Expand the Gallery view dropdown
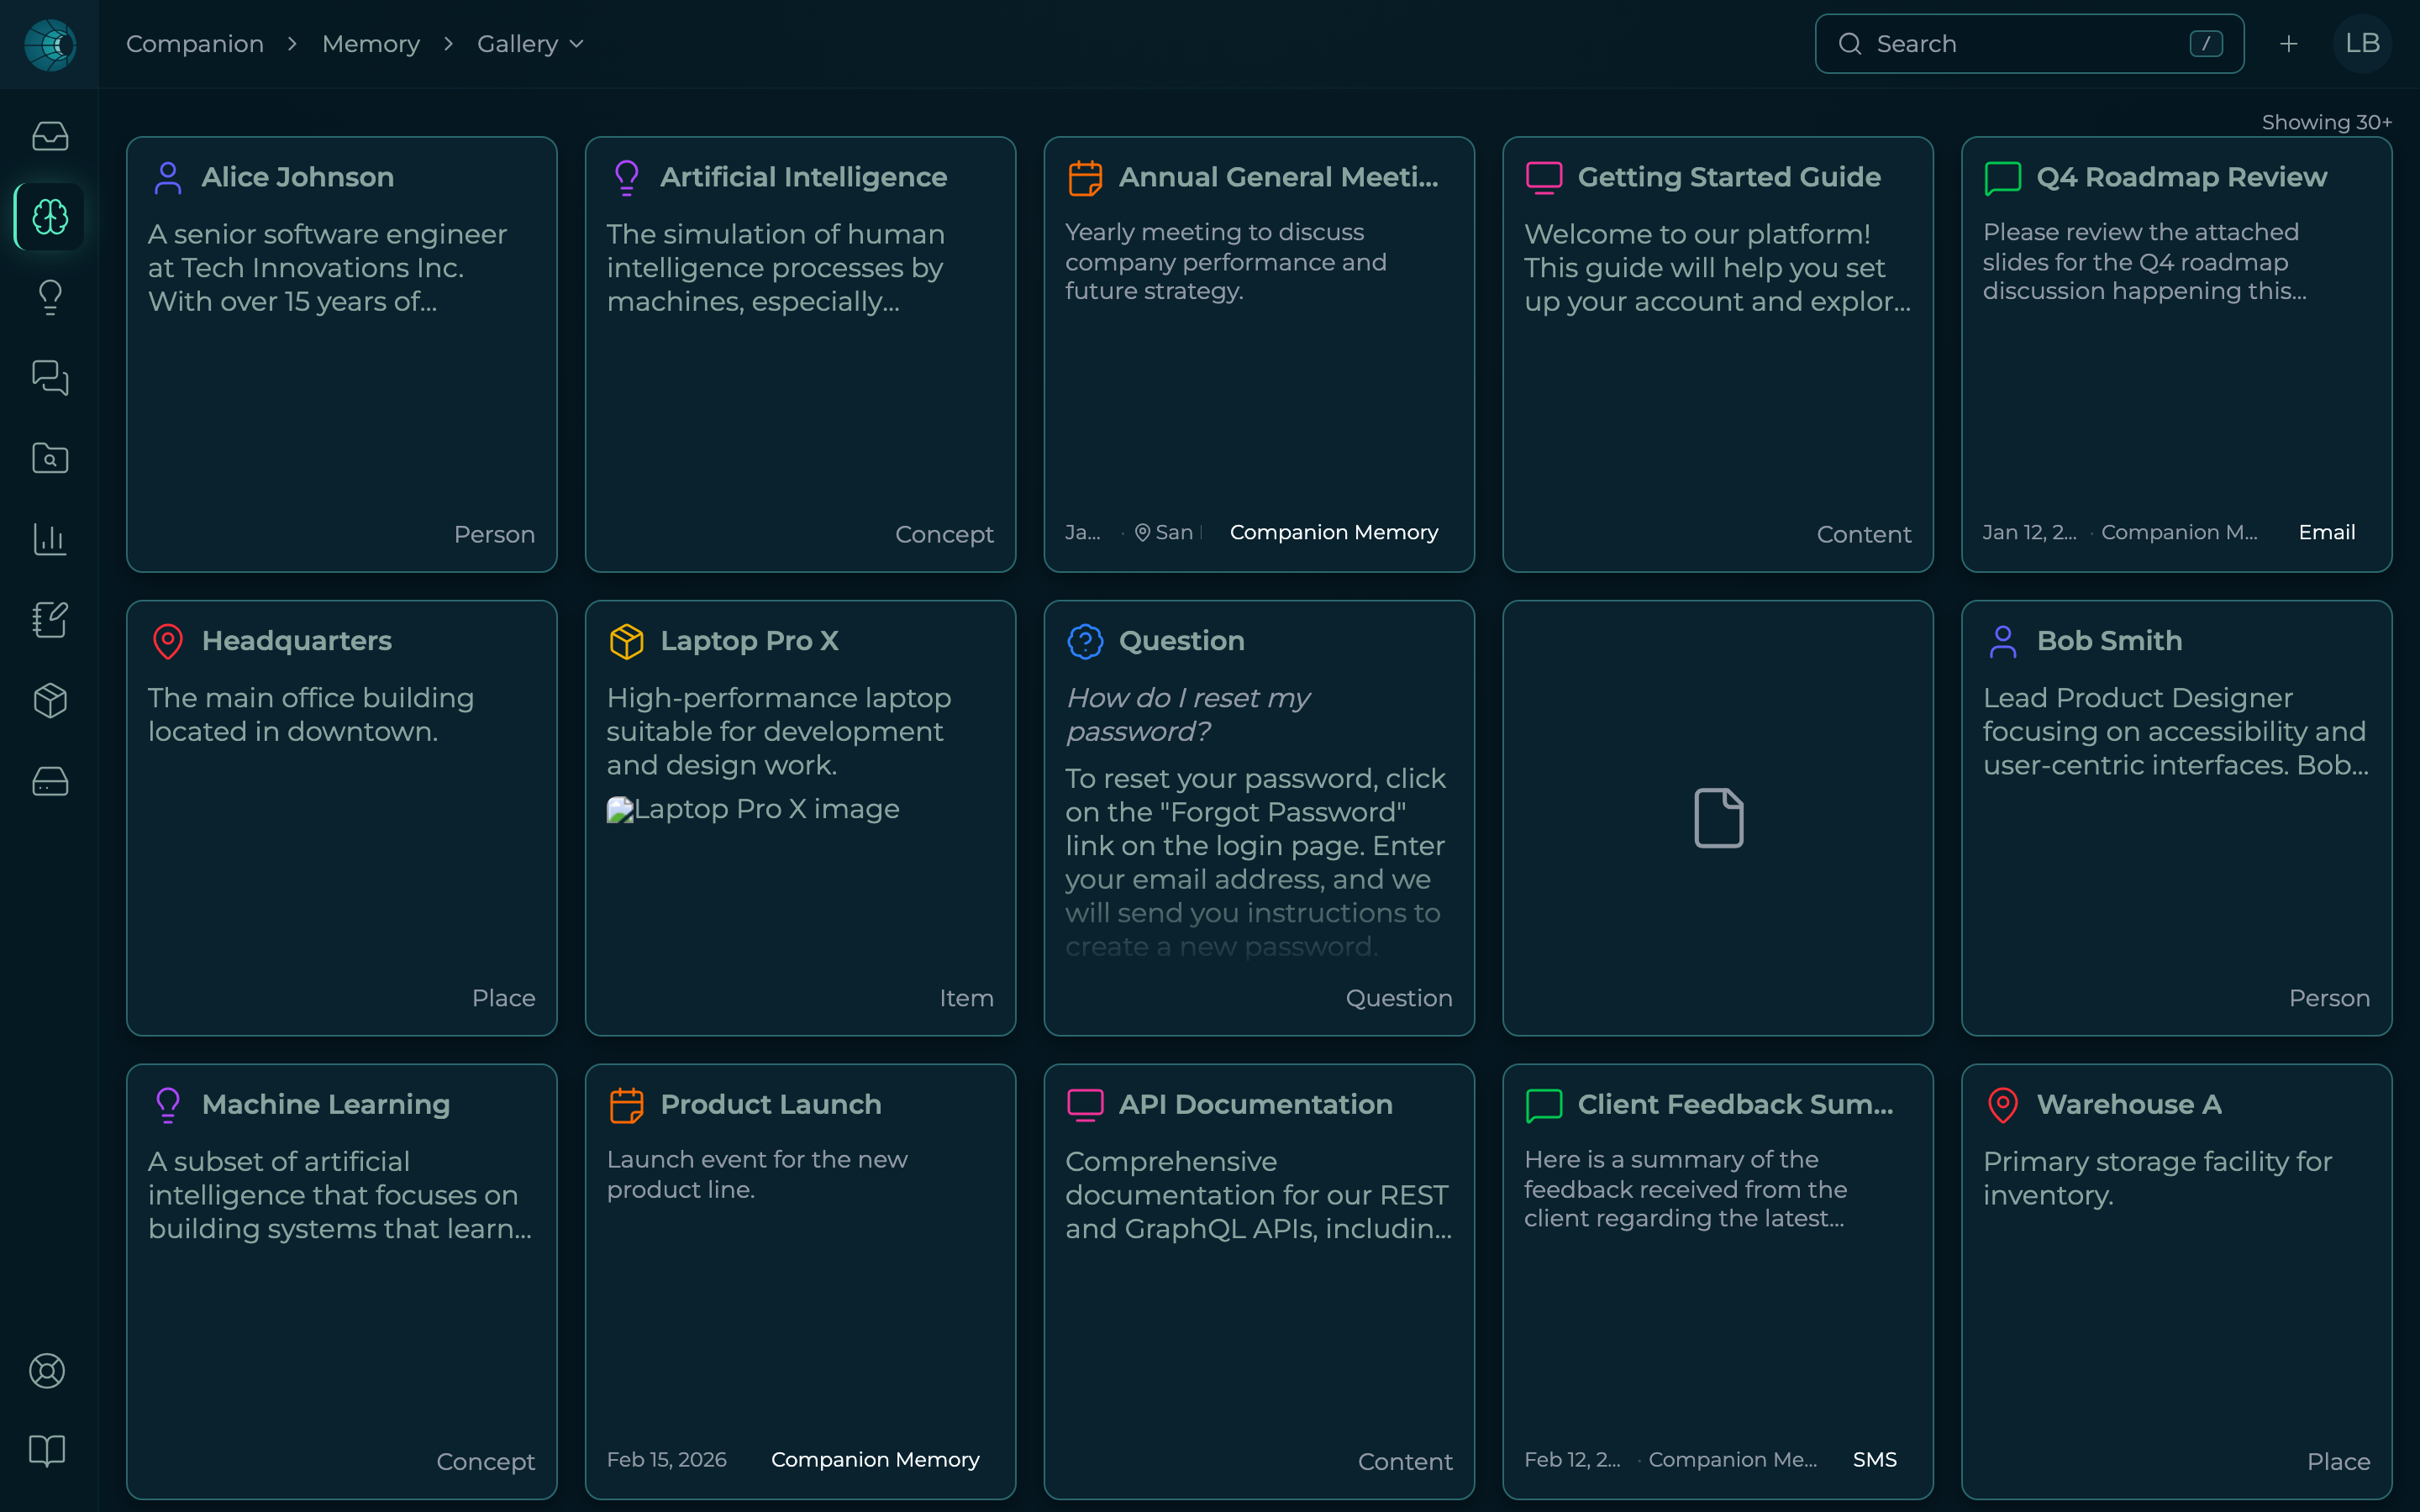This screenshot has width=2420, height=1512. [x=530, y=44]
